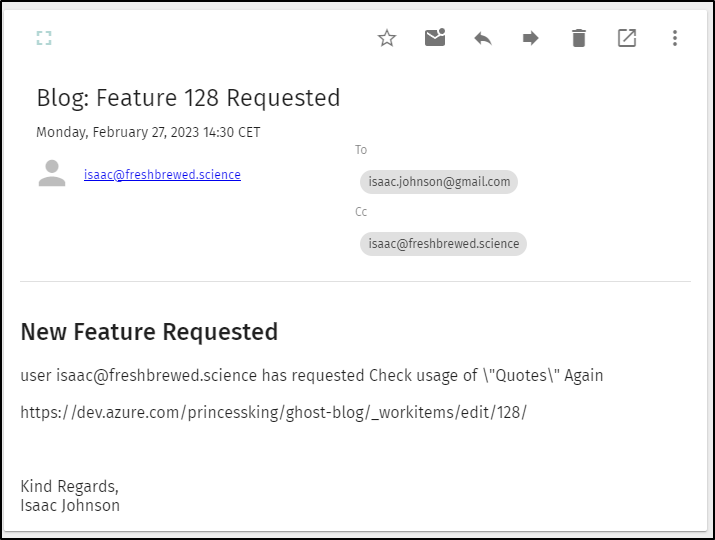Click the dev.azure.com workitems URL text

tap(274, 412)
